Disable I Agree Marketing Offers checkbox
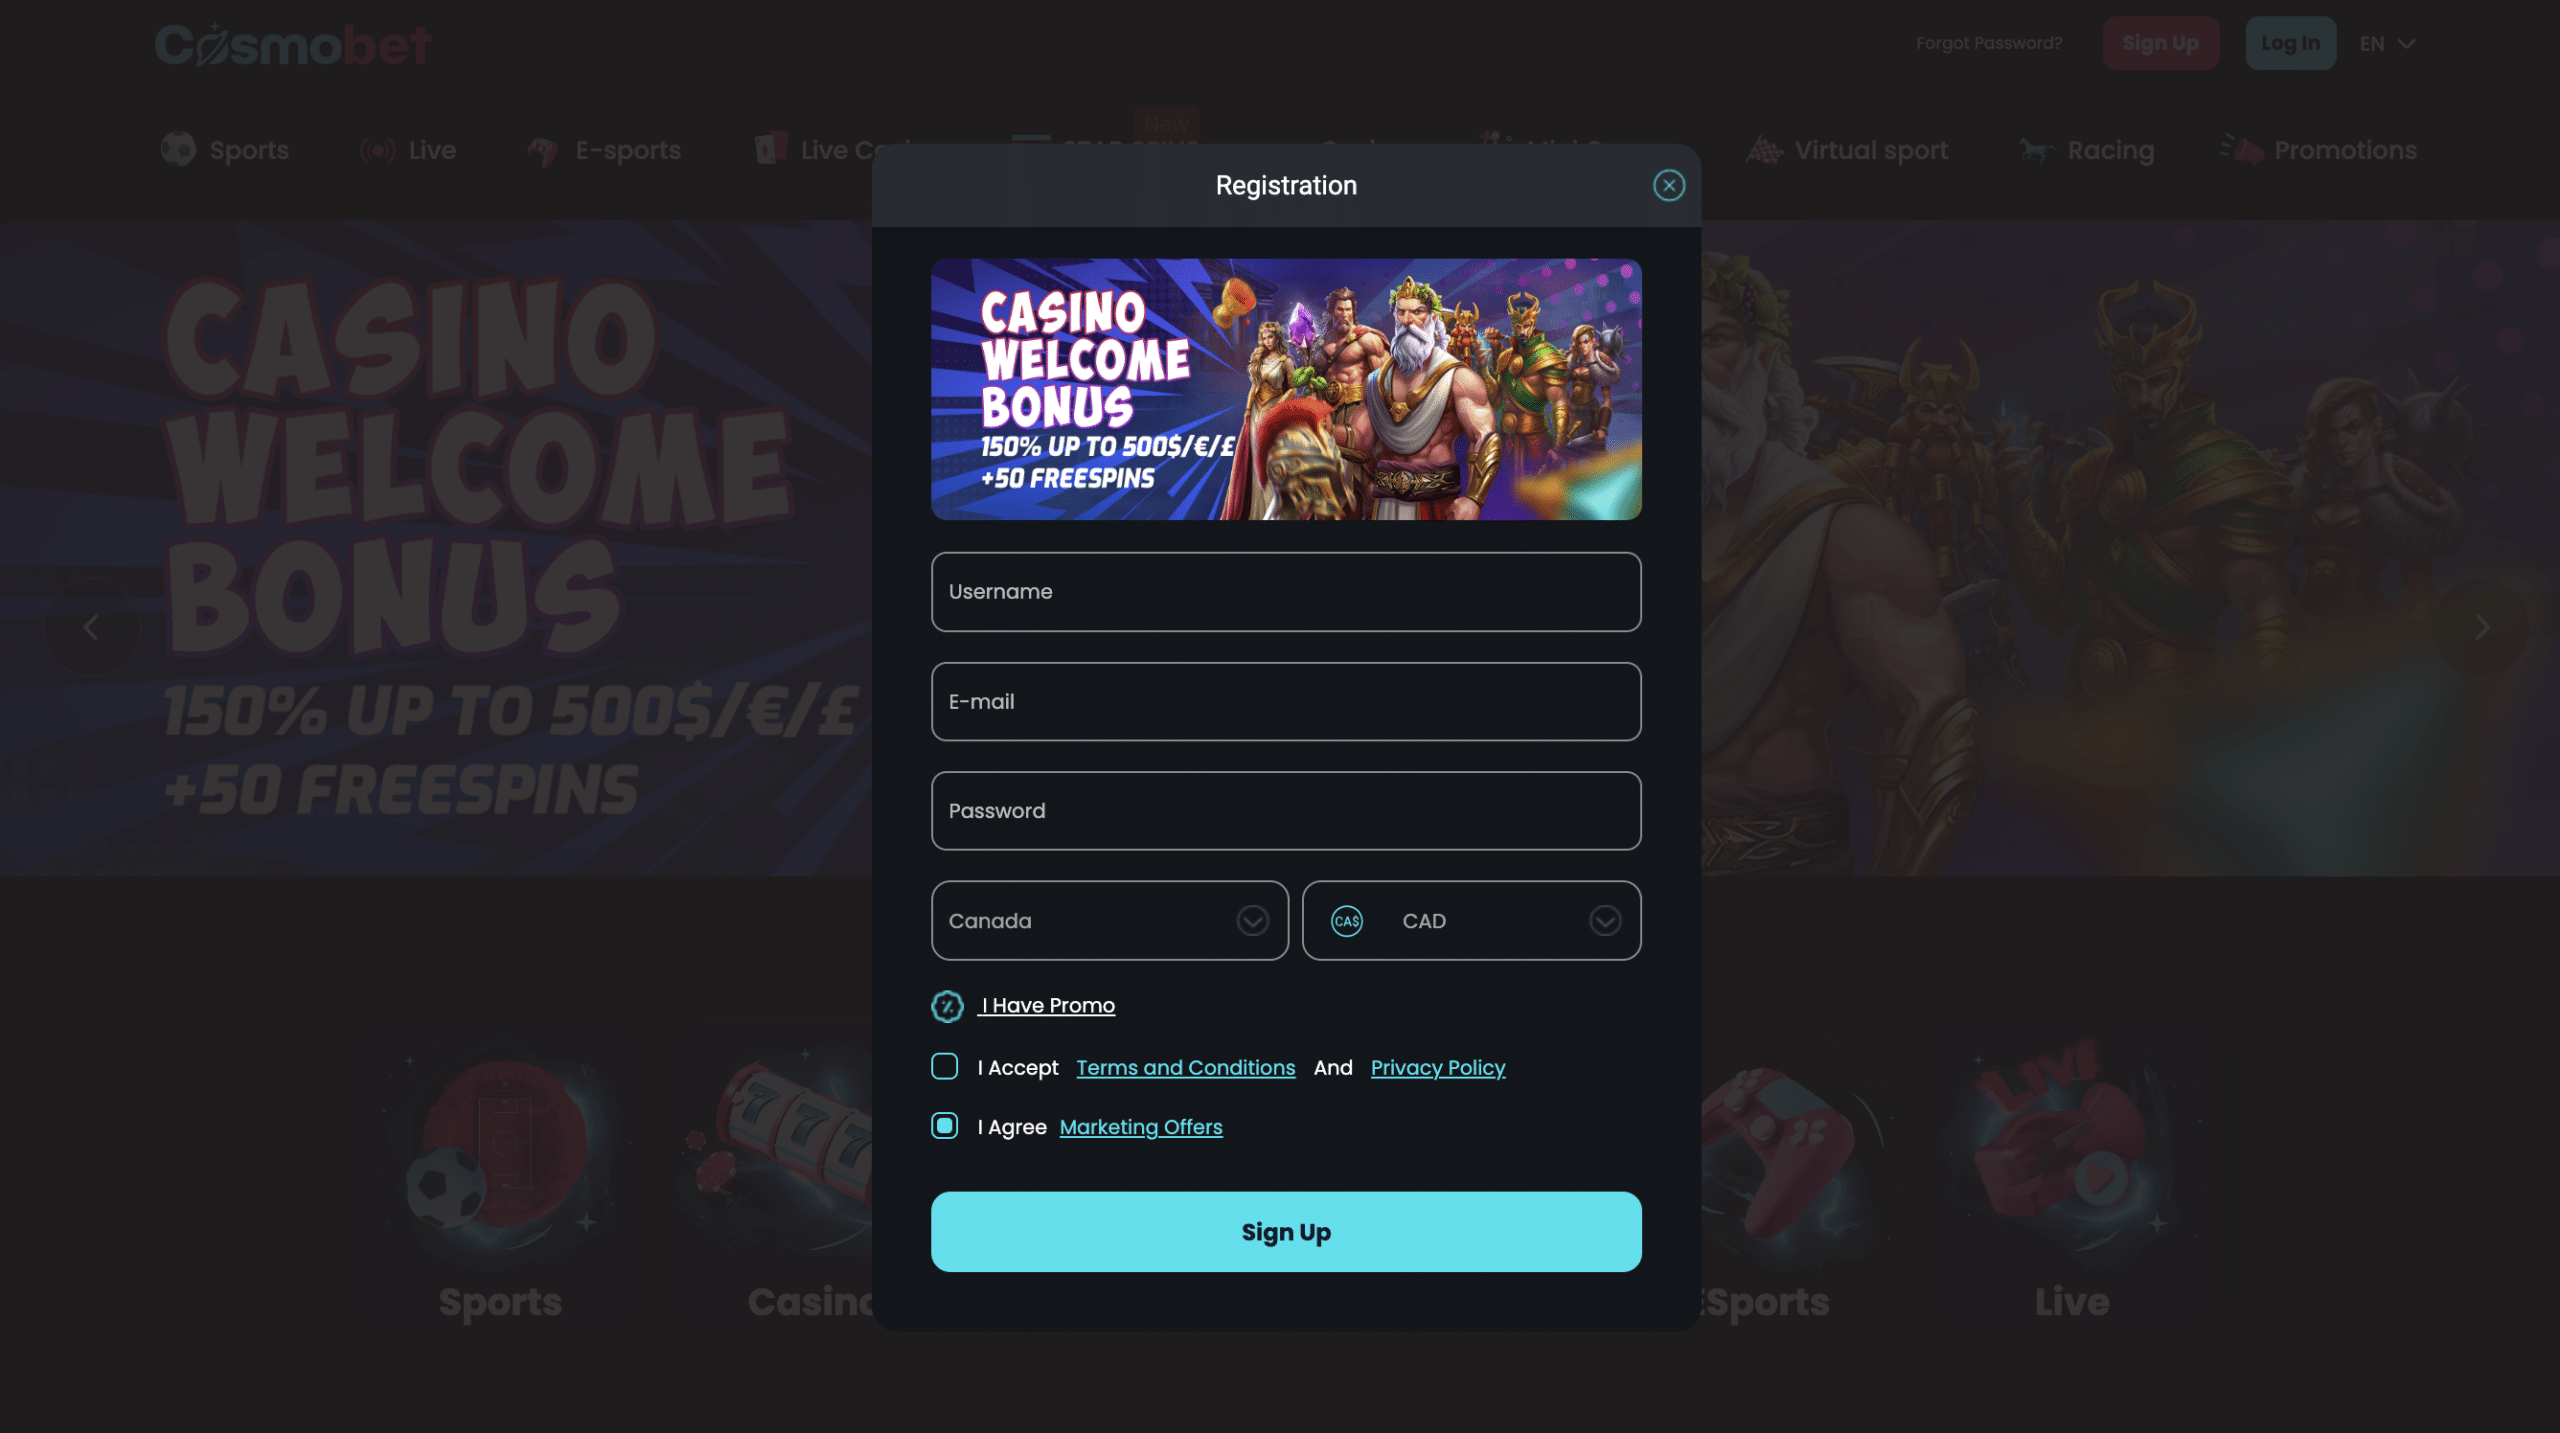The width and height of the screenshot is (2560, 1433). (944, 1125)
